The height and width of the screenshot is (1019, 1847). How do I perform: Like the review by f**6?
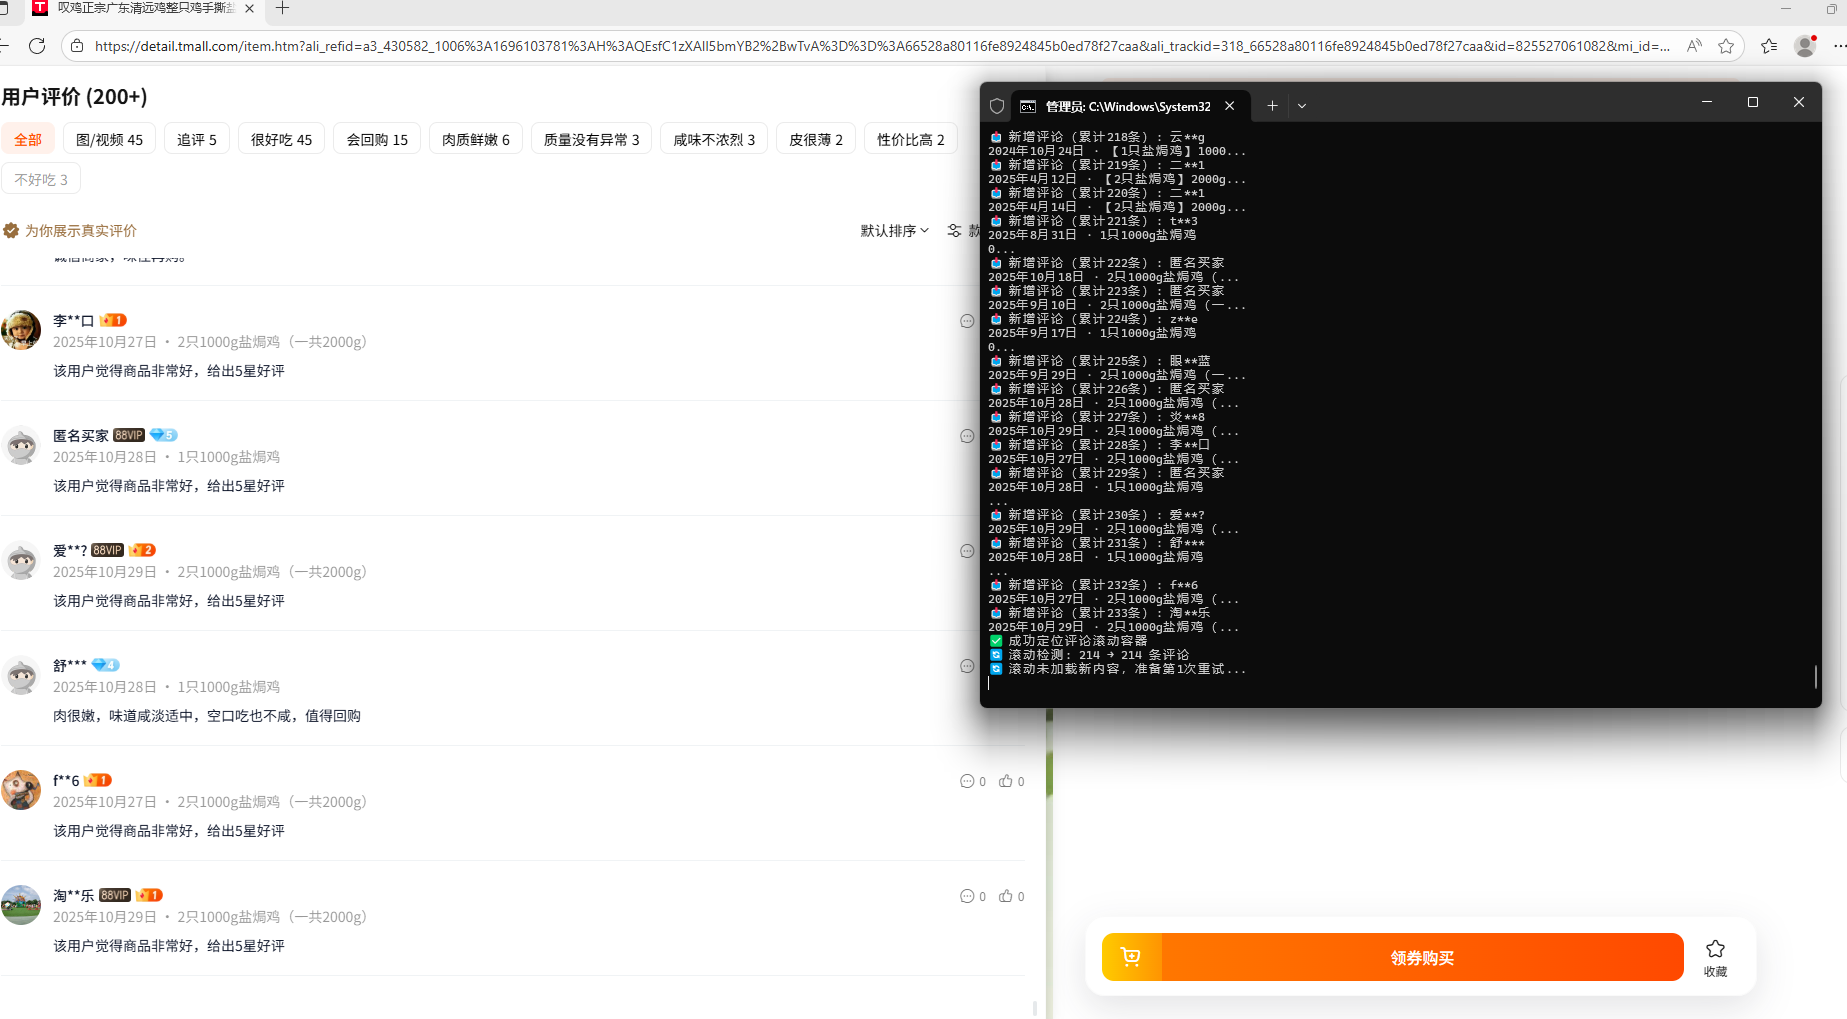tap(1006, 781)
